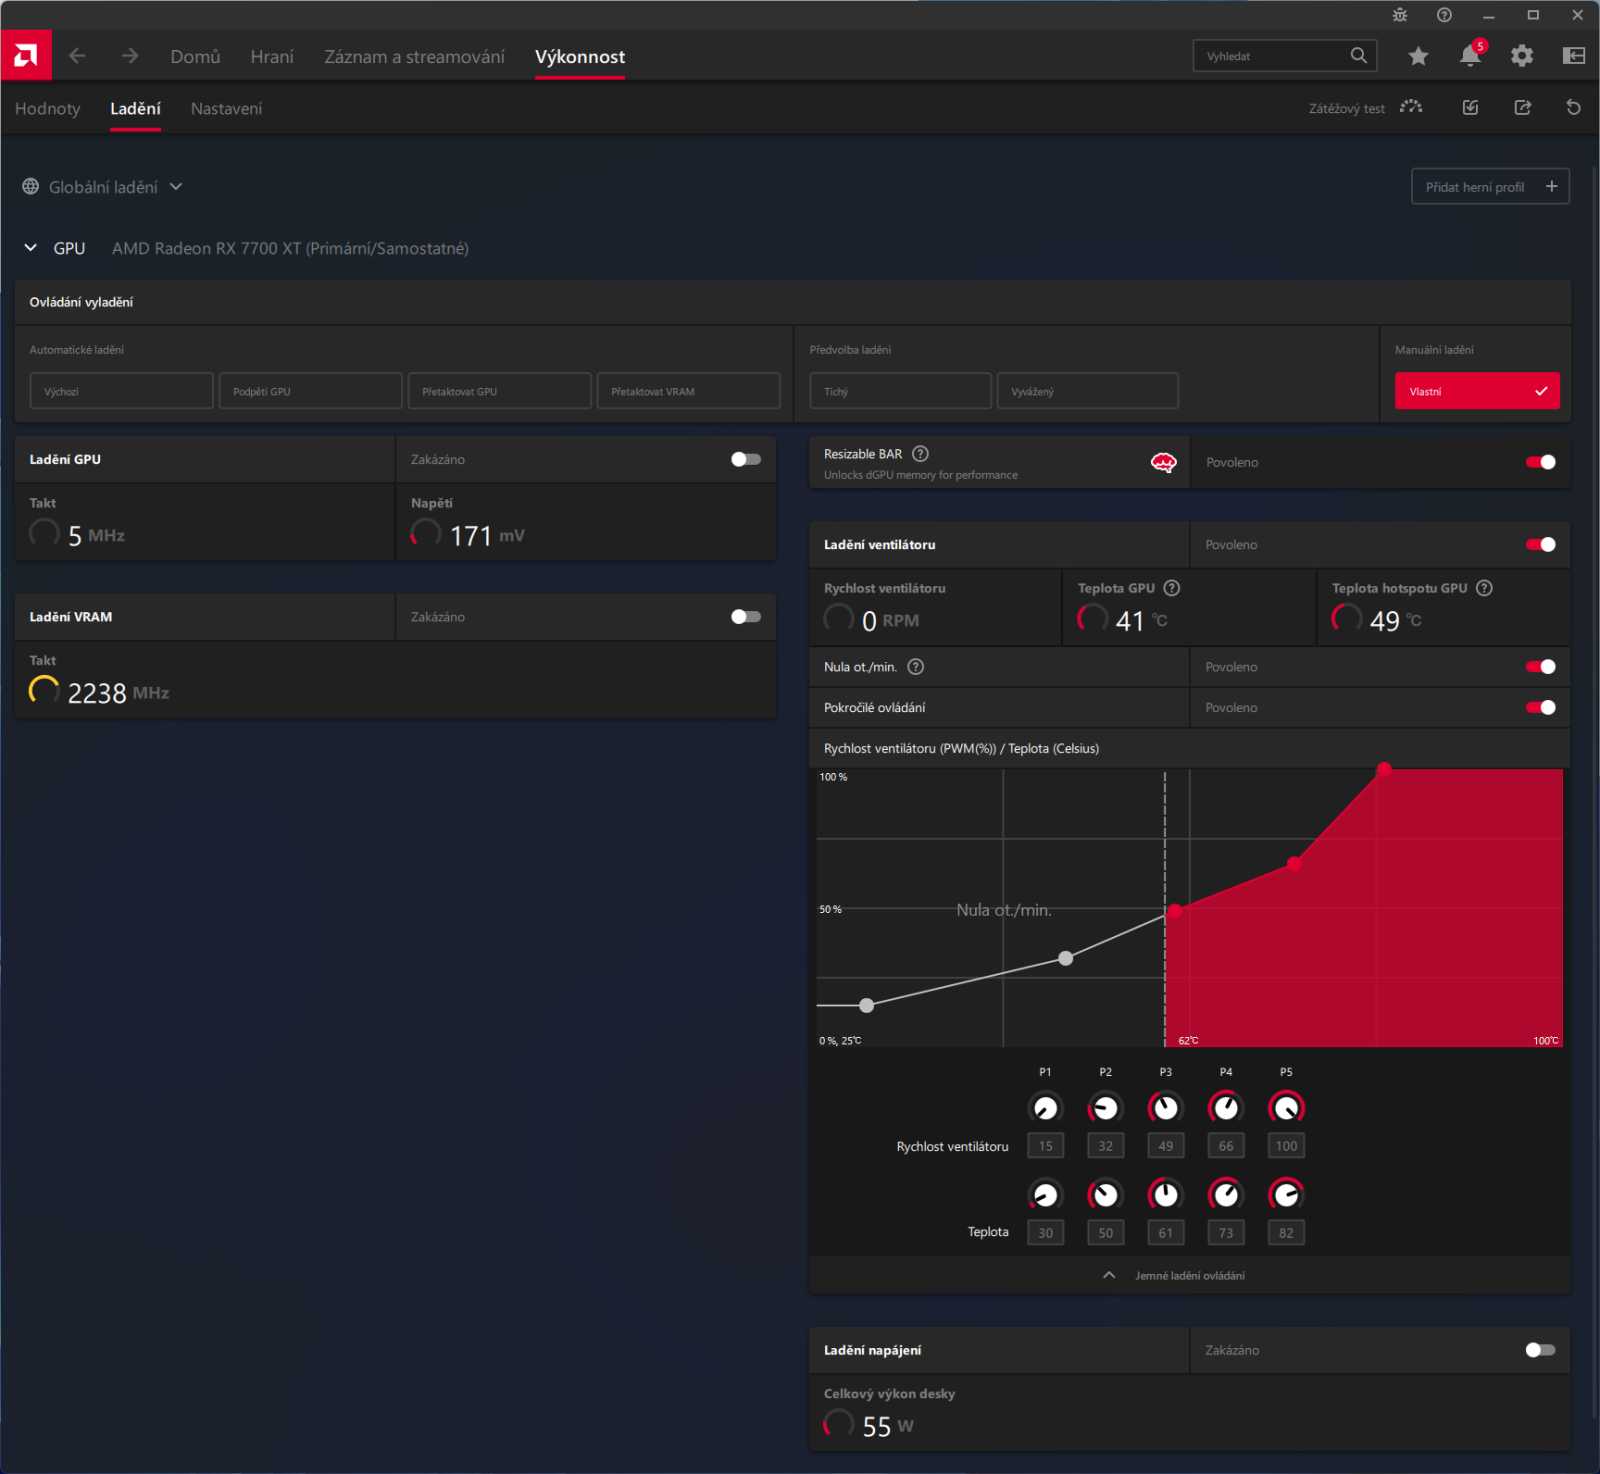The width and height of the screenshot is (1600, 1474).
Task: Select Výchozí automatic tuning
Action: pyautogui.click(x=121, y=391)
